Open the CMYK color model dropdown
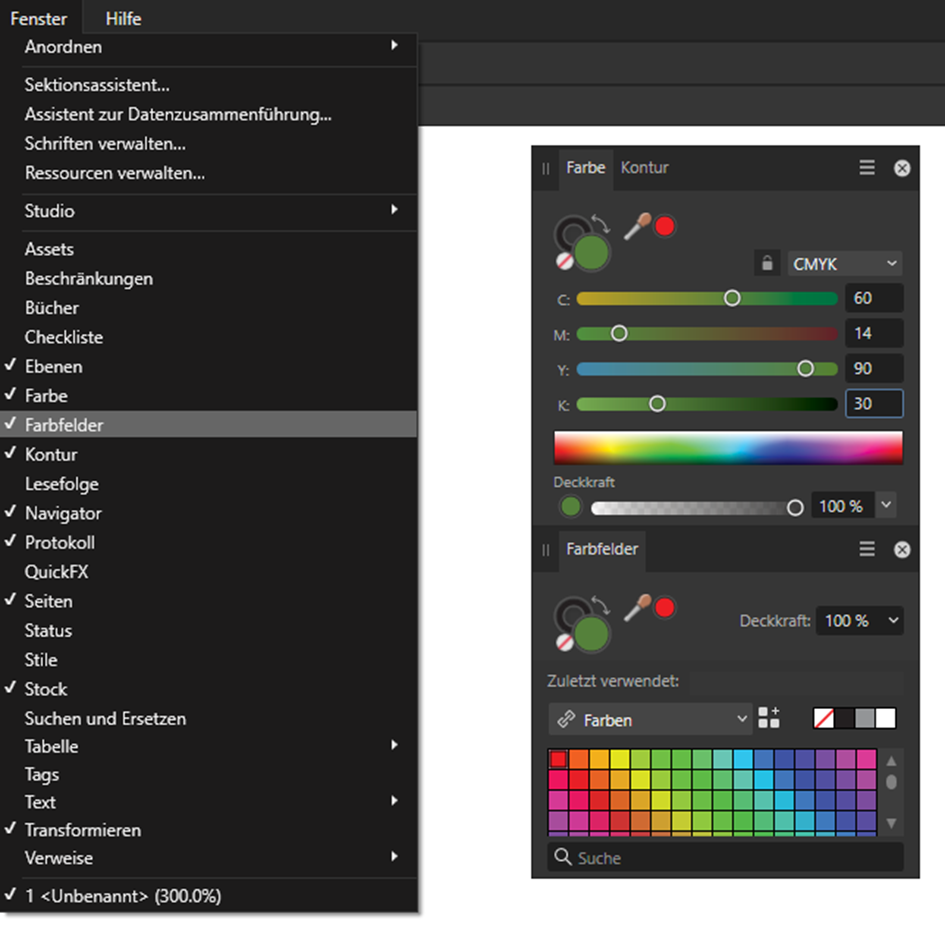945x936 pixels. [844, 263]
